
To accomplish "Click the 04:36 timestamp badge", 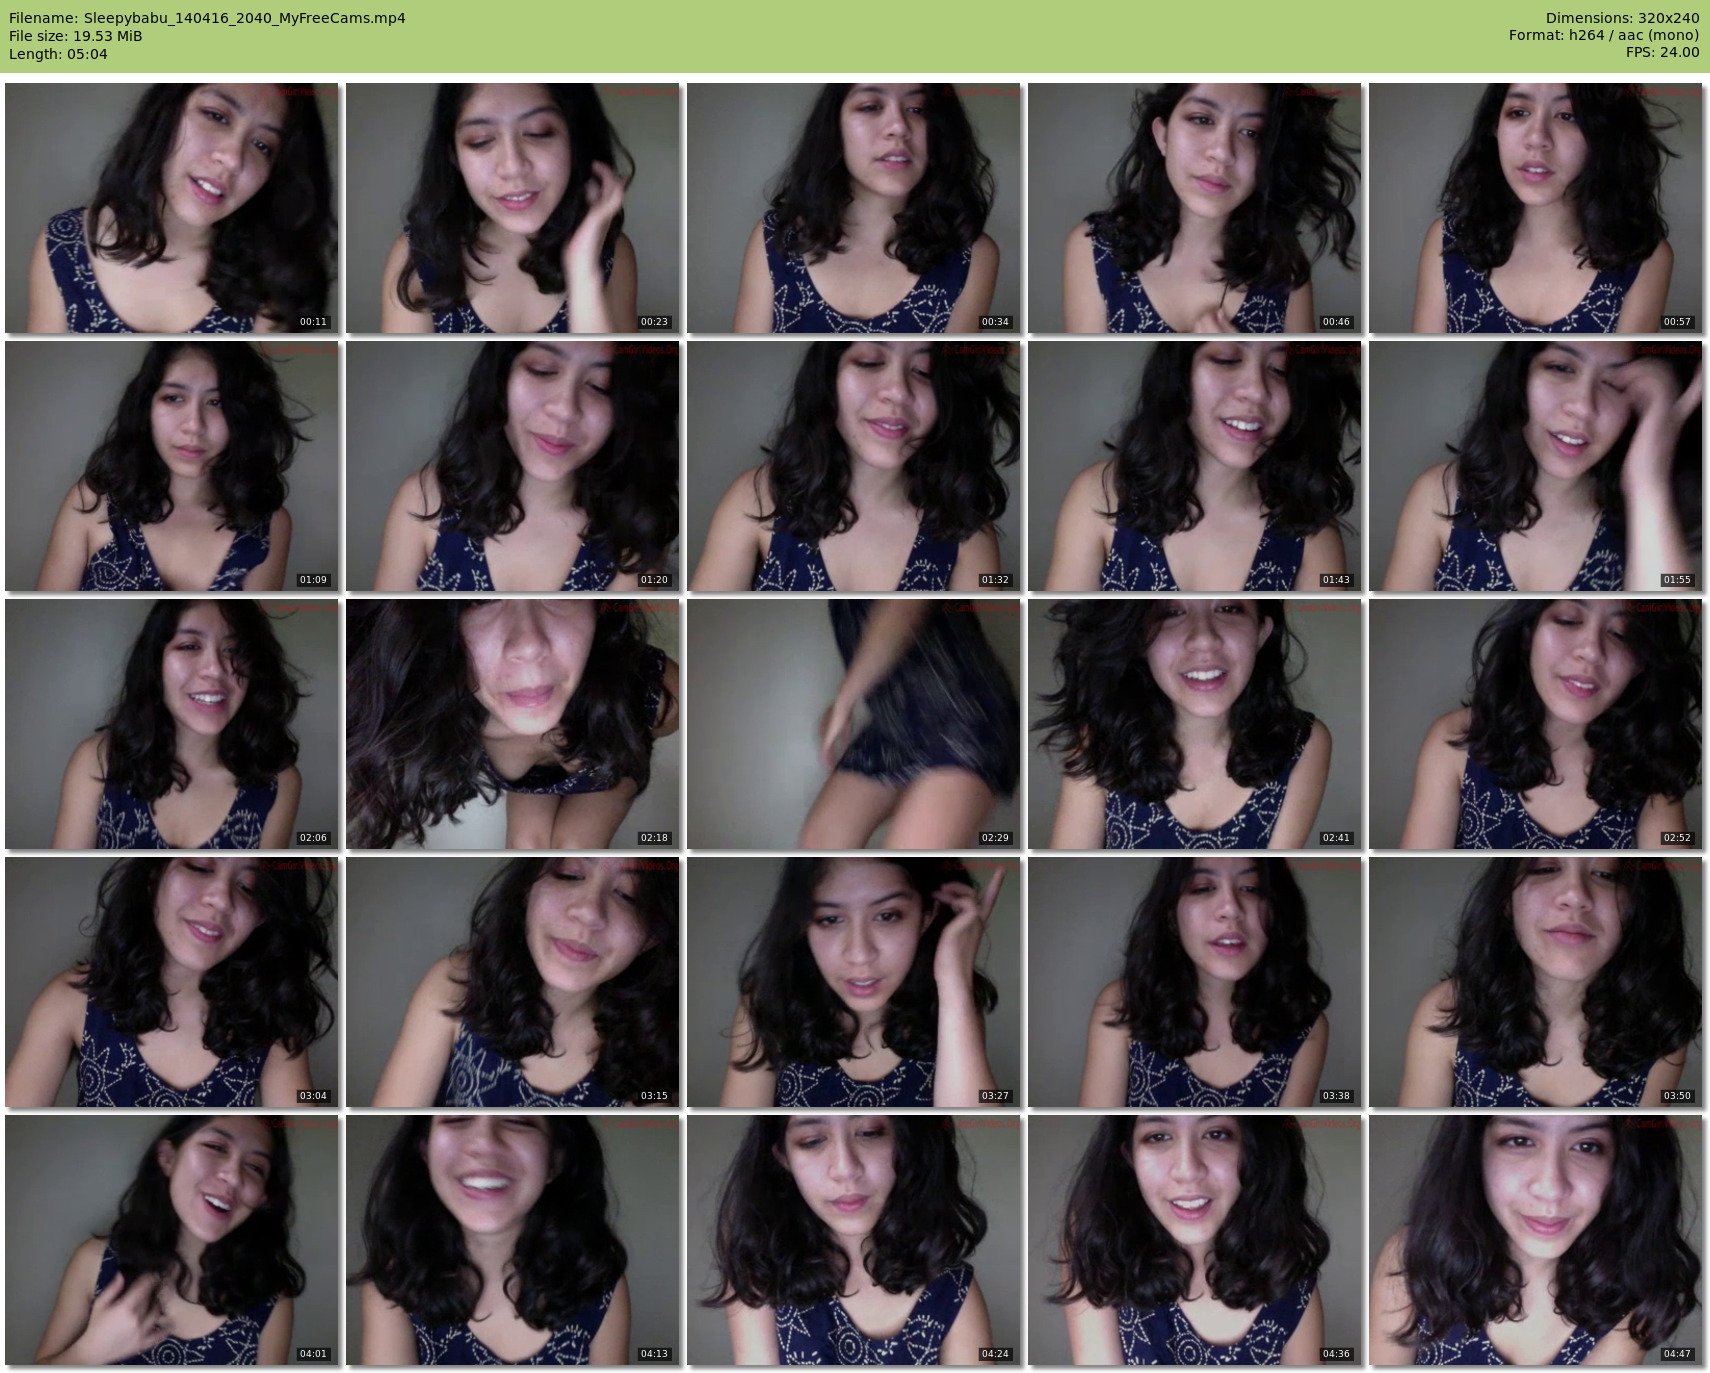I will pyautogui.click(x=1336, y=1354).
